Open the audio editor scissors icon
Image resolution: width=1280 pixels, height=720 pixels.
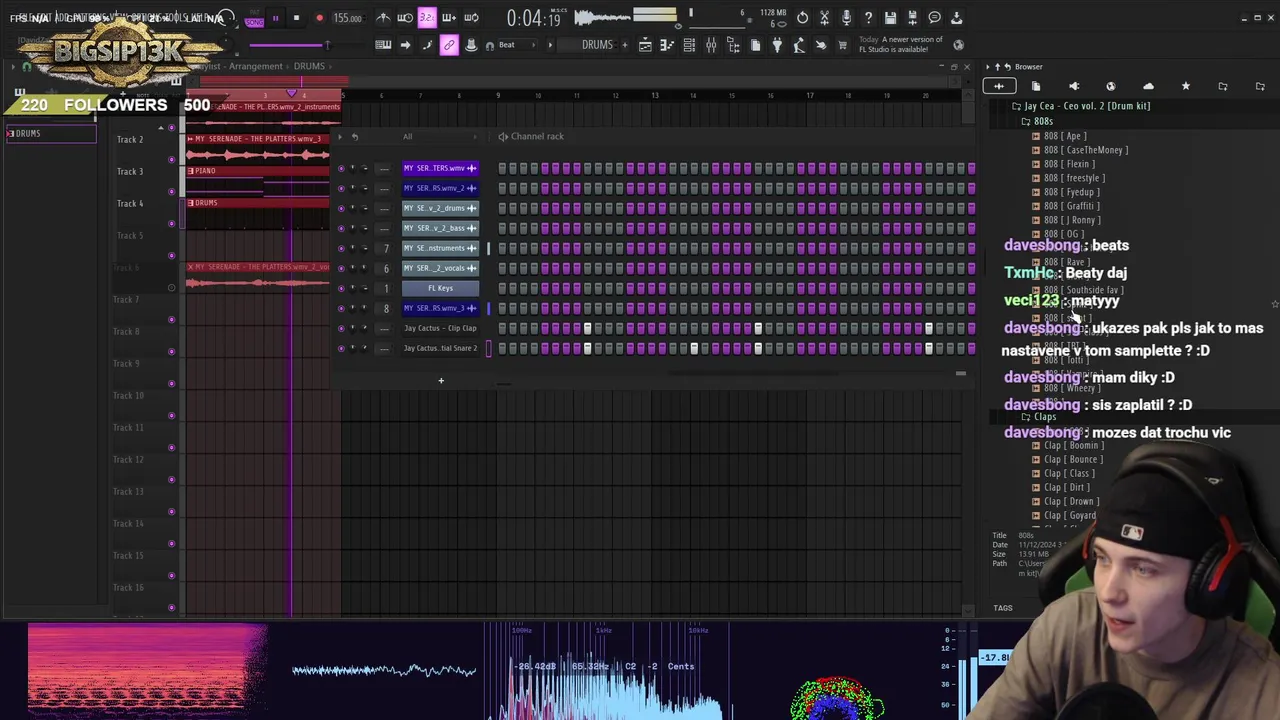824,18
